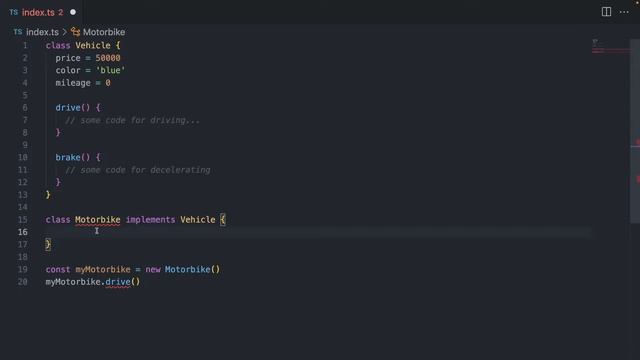Click Motorbike in the breadcrumb

104,32
